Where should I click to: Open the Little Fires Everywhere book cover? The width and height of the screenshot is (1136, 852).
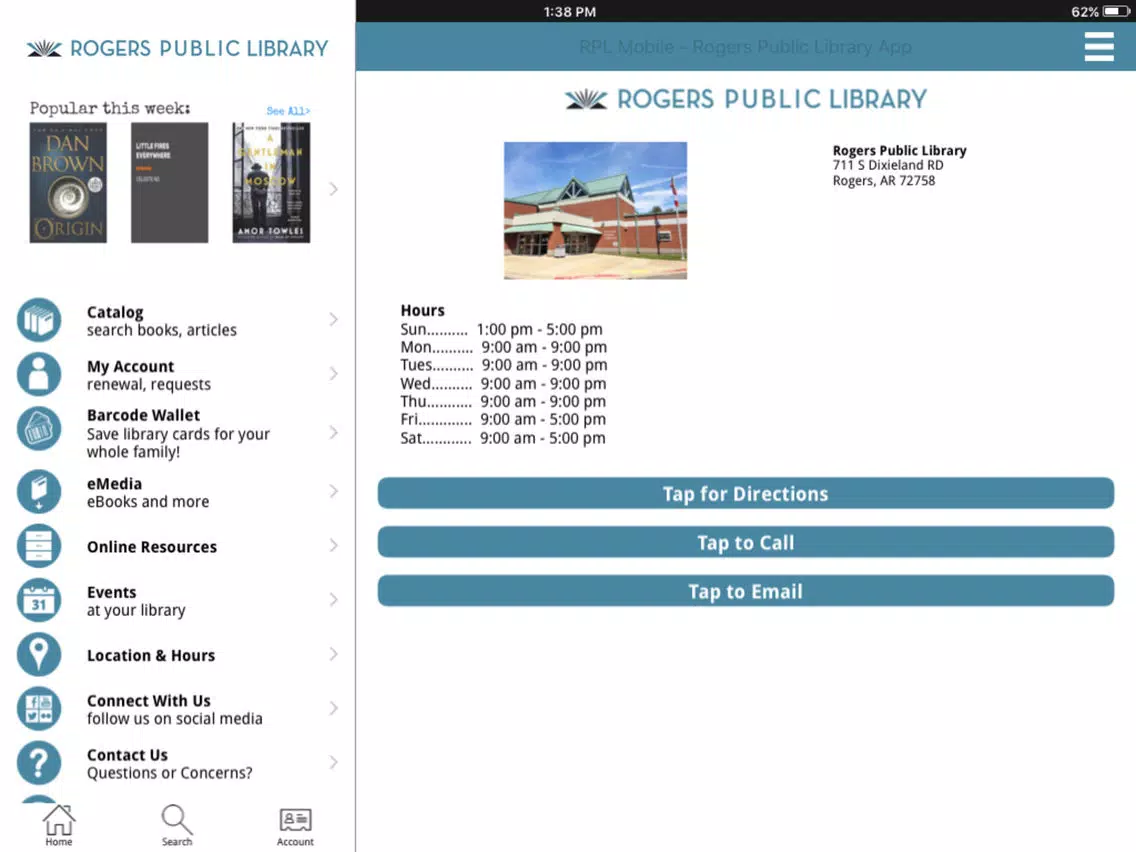tap(170, 183)
